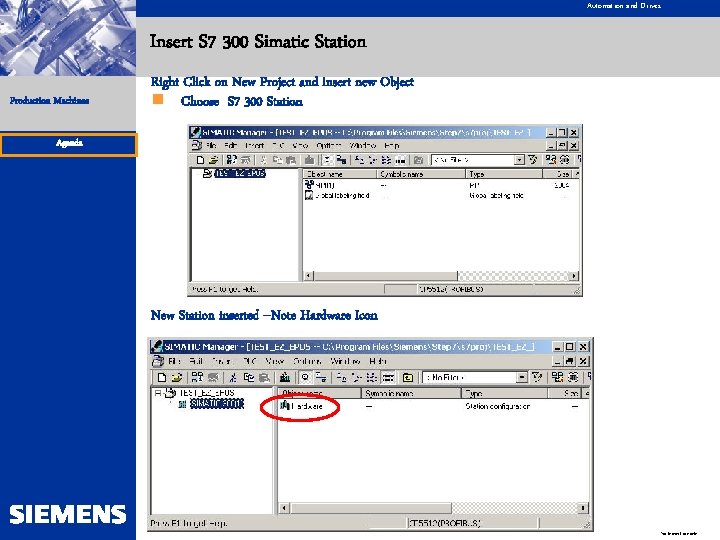Click Download icon in upper window toolbar

tap(309, 160)
